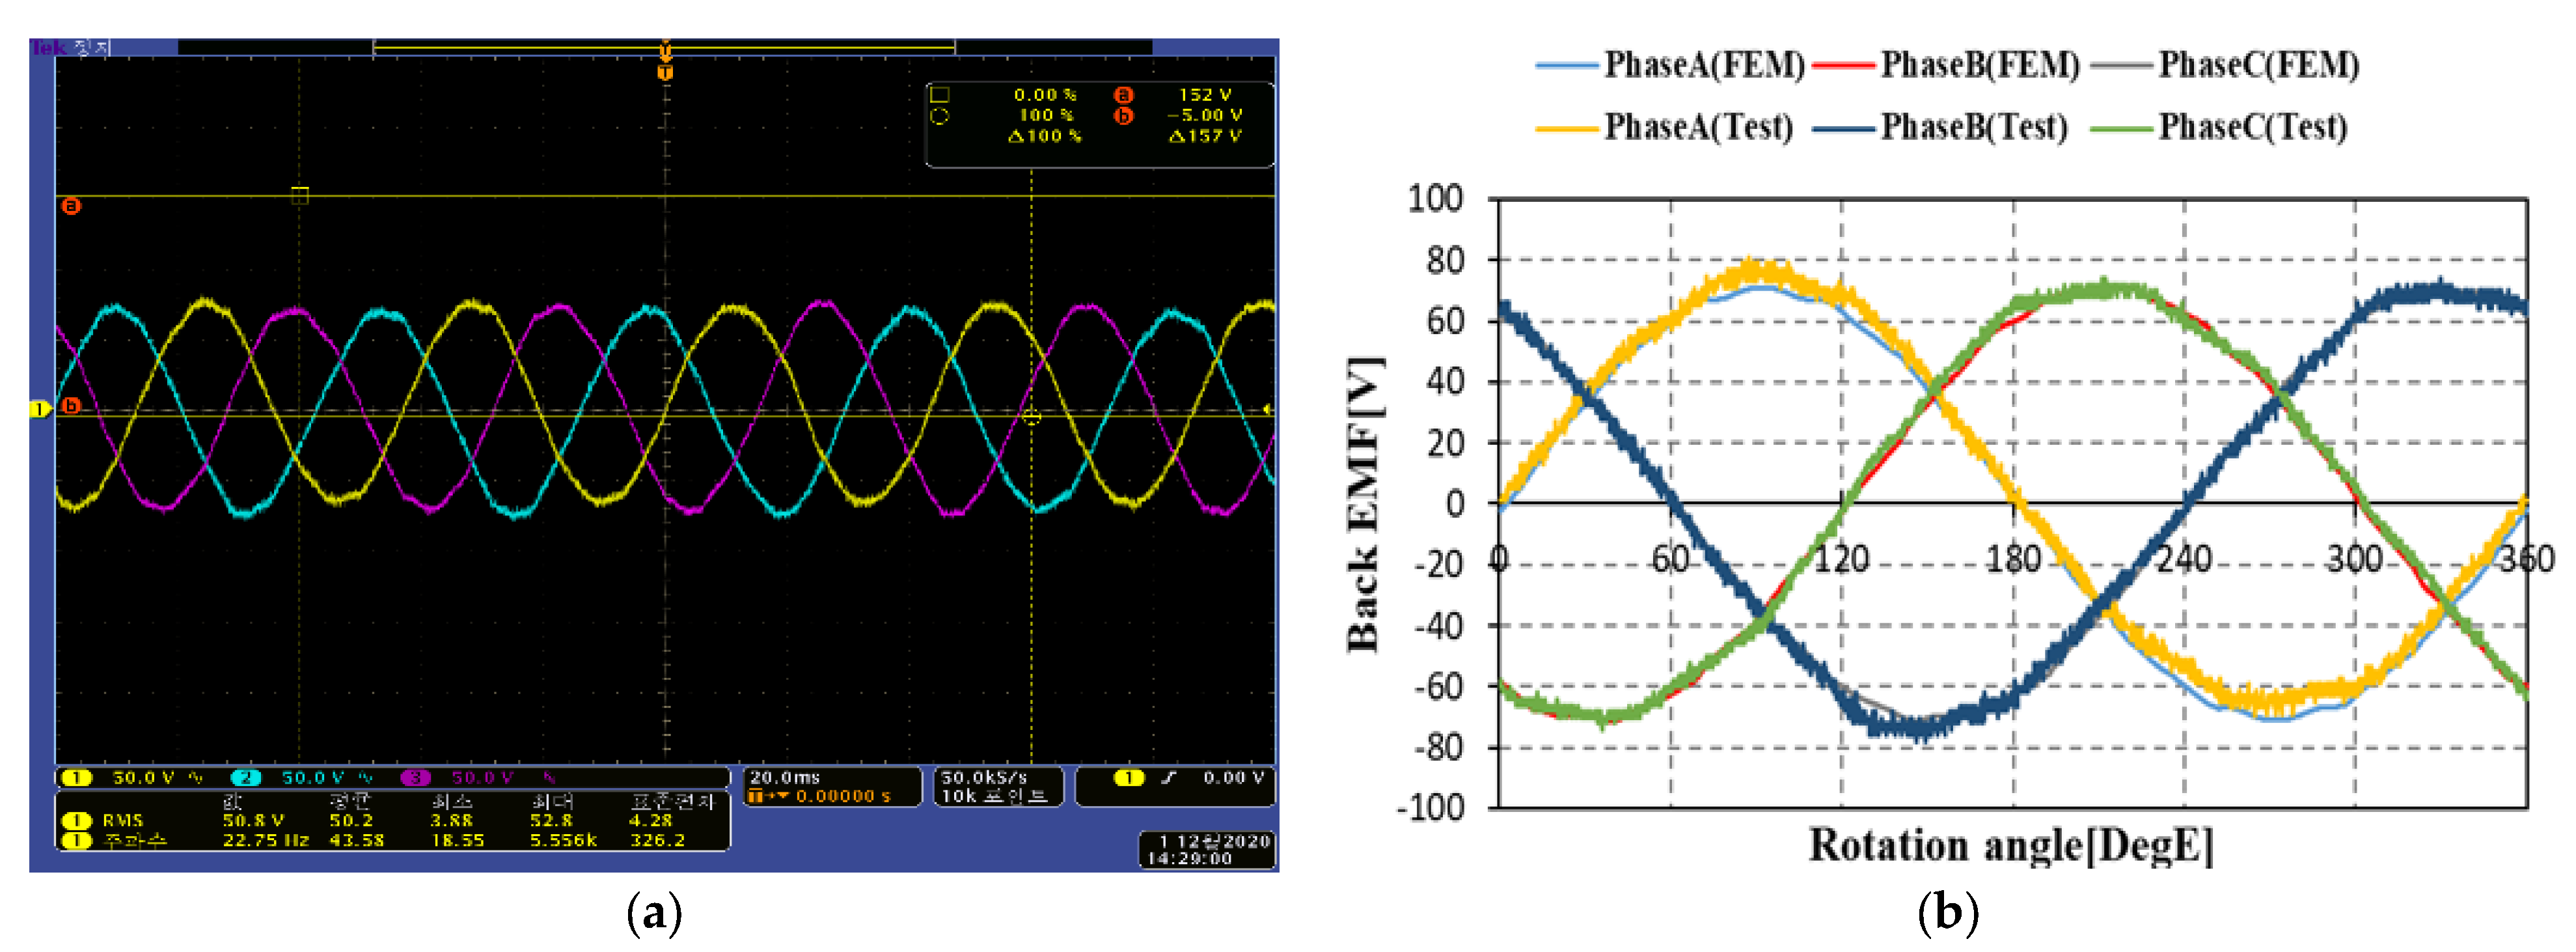This screenshot has width=2576, height=952.
Task: Click the trigger rising-edge slope icon
Action: [1169, 777]
